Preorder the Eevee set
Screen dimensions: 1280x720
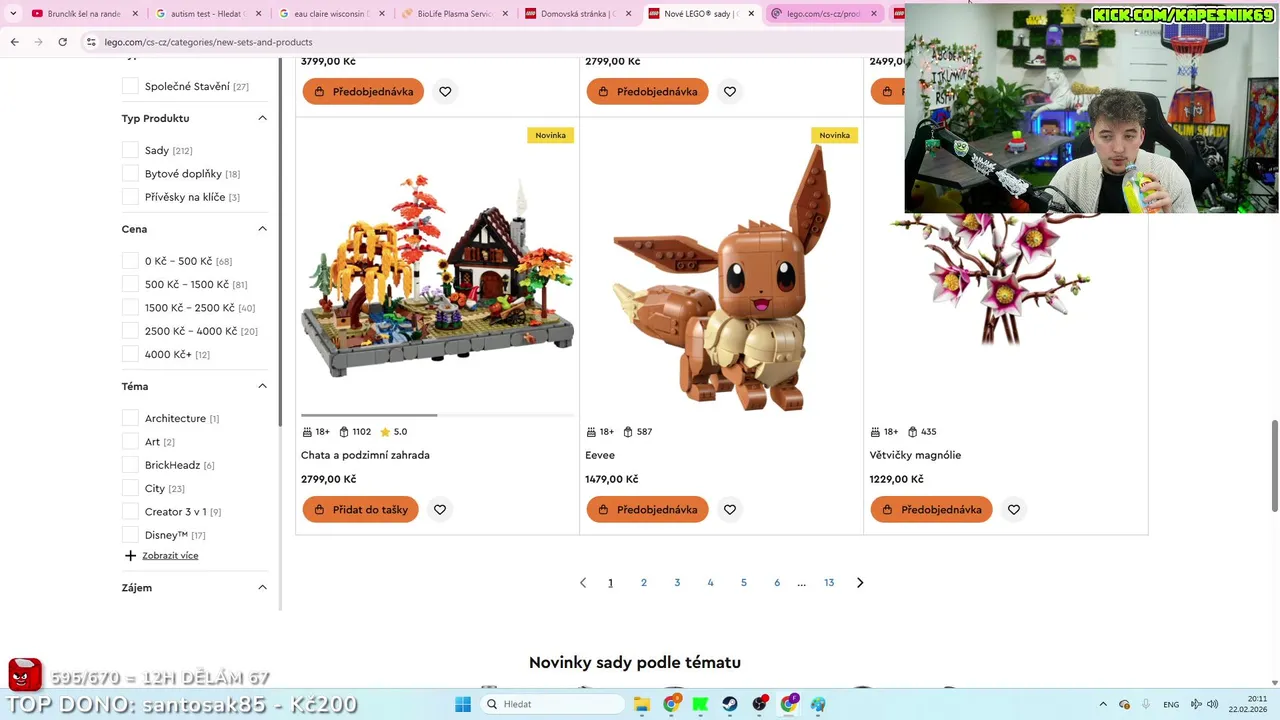(x=647, y=510)
